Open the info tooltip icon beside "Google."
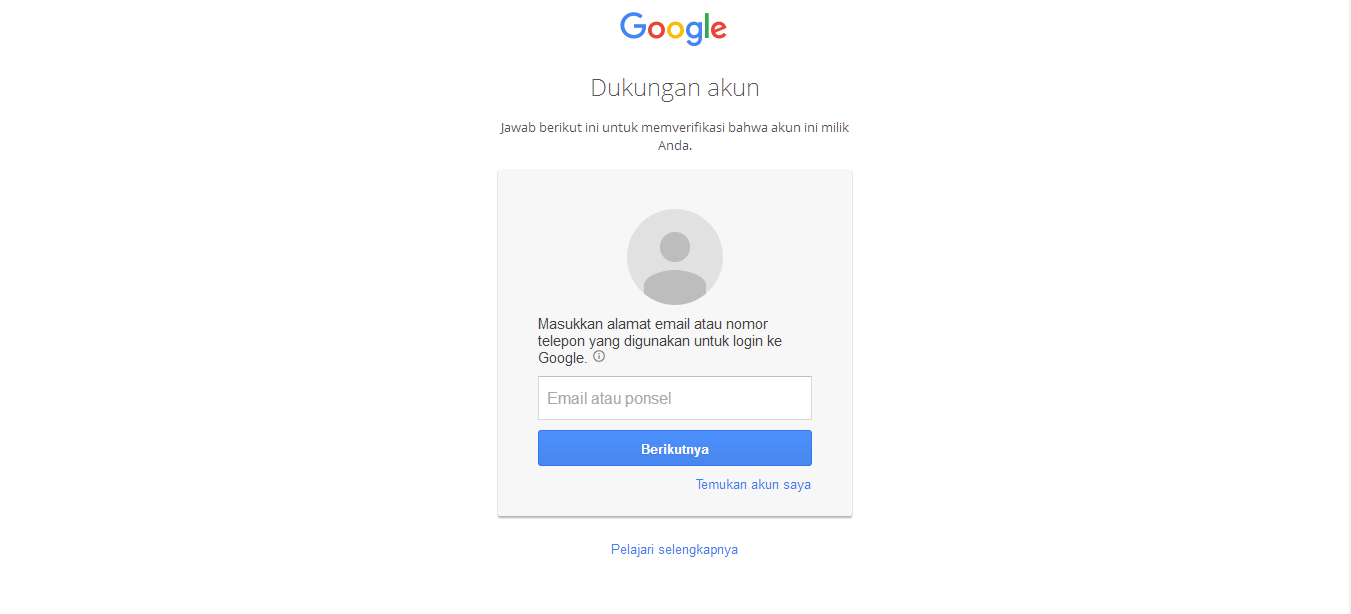The image size is (1351, 614). [599, 356]
